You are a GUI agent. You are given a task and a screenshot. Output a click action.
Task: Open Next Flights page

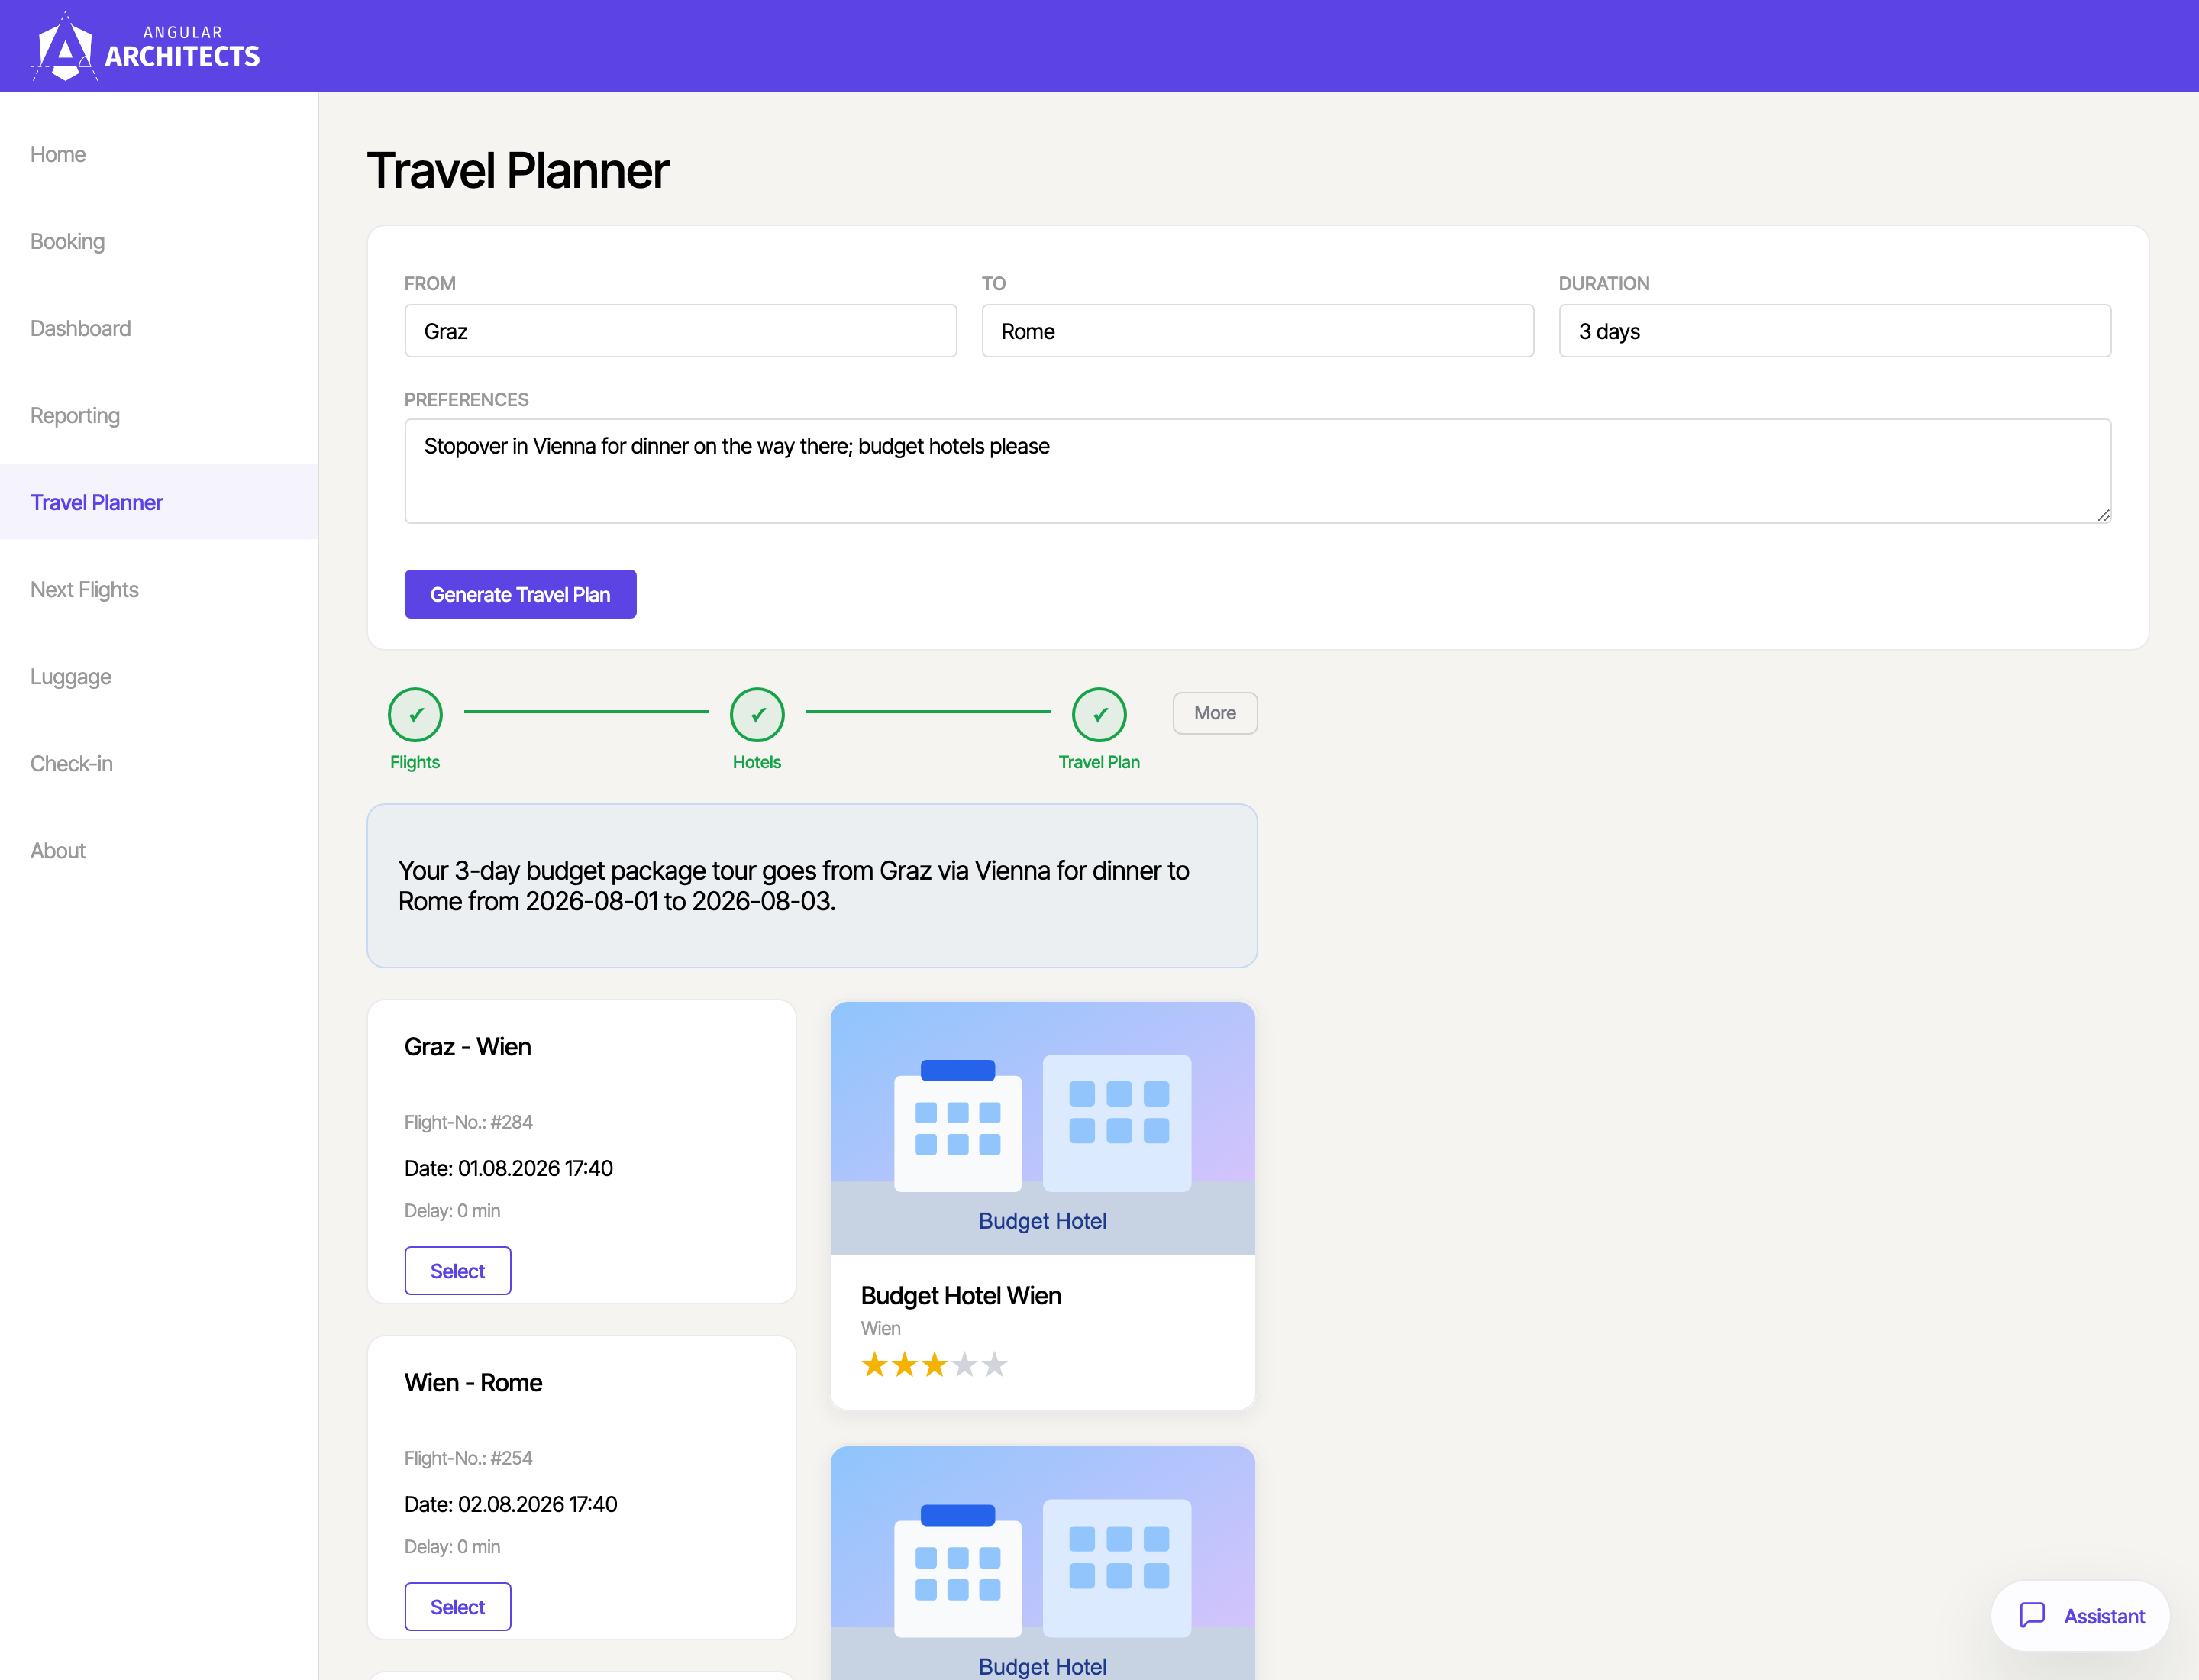click(x=84, y=589)
